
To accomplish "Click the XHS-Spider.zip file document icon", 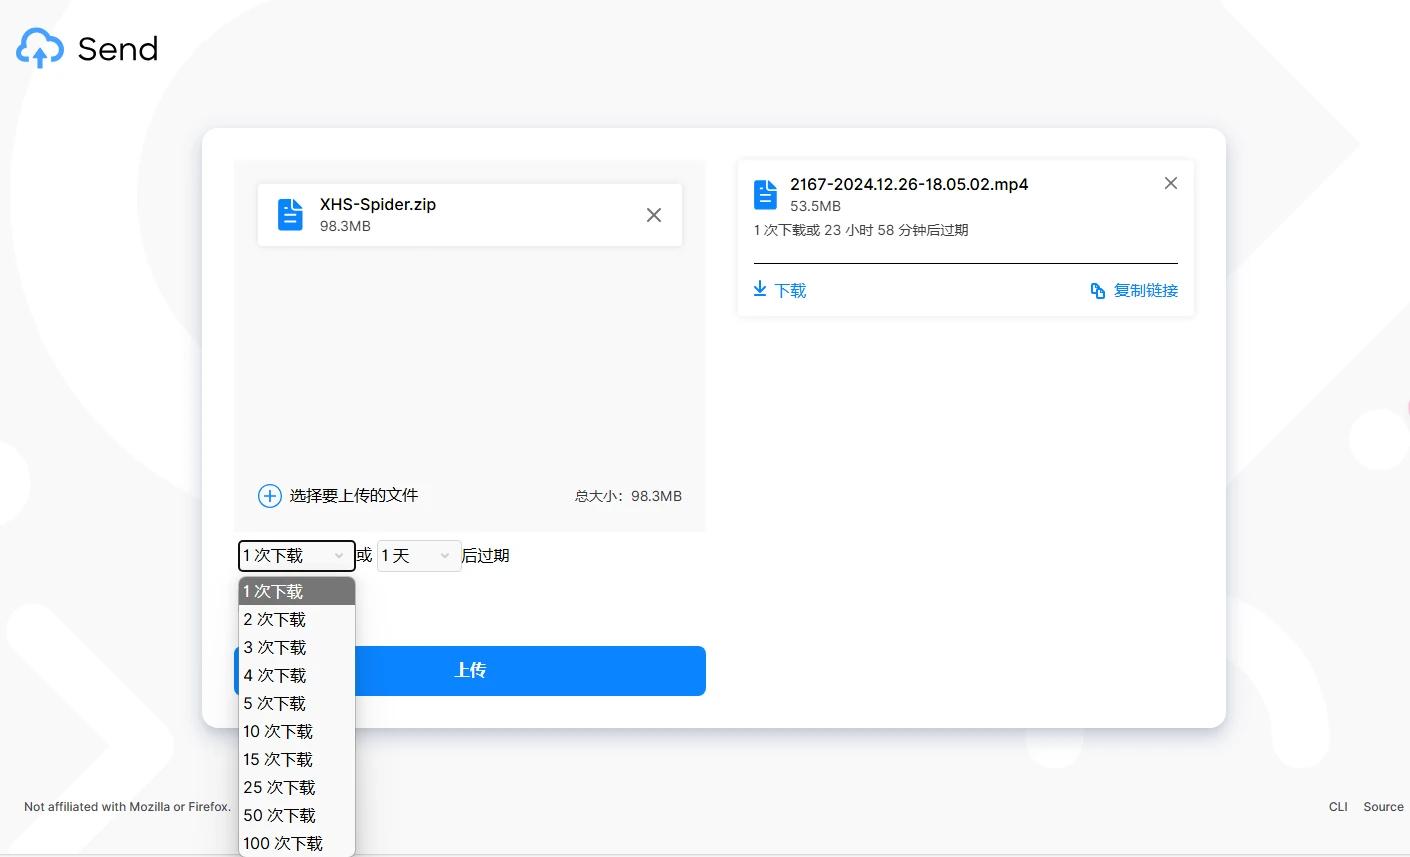I will click(x=290, y=215).
